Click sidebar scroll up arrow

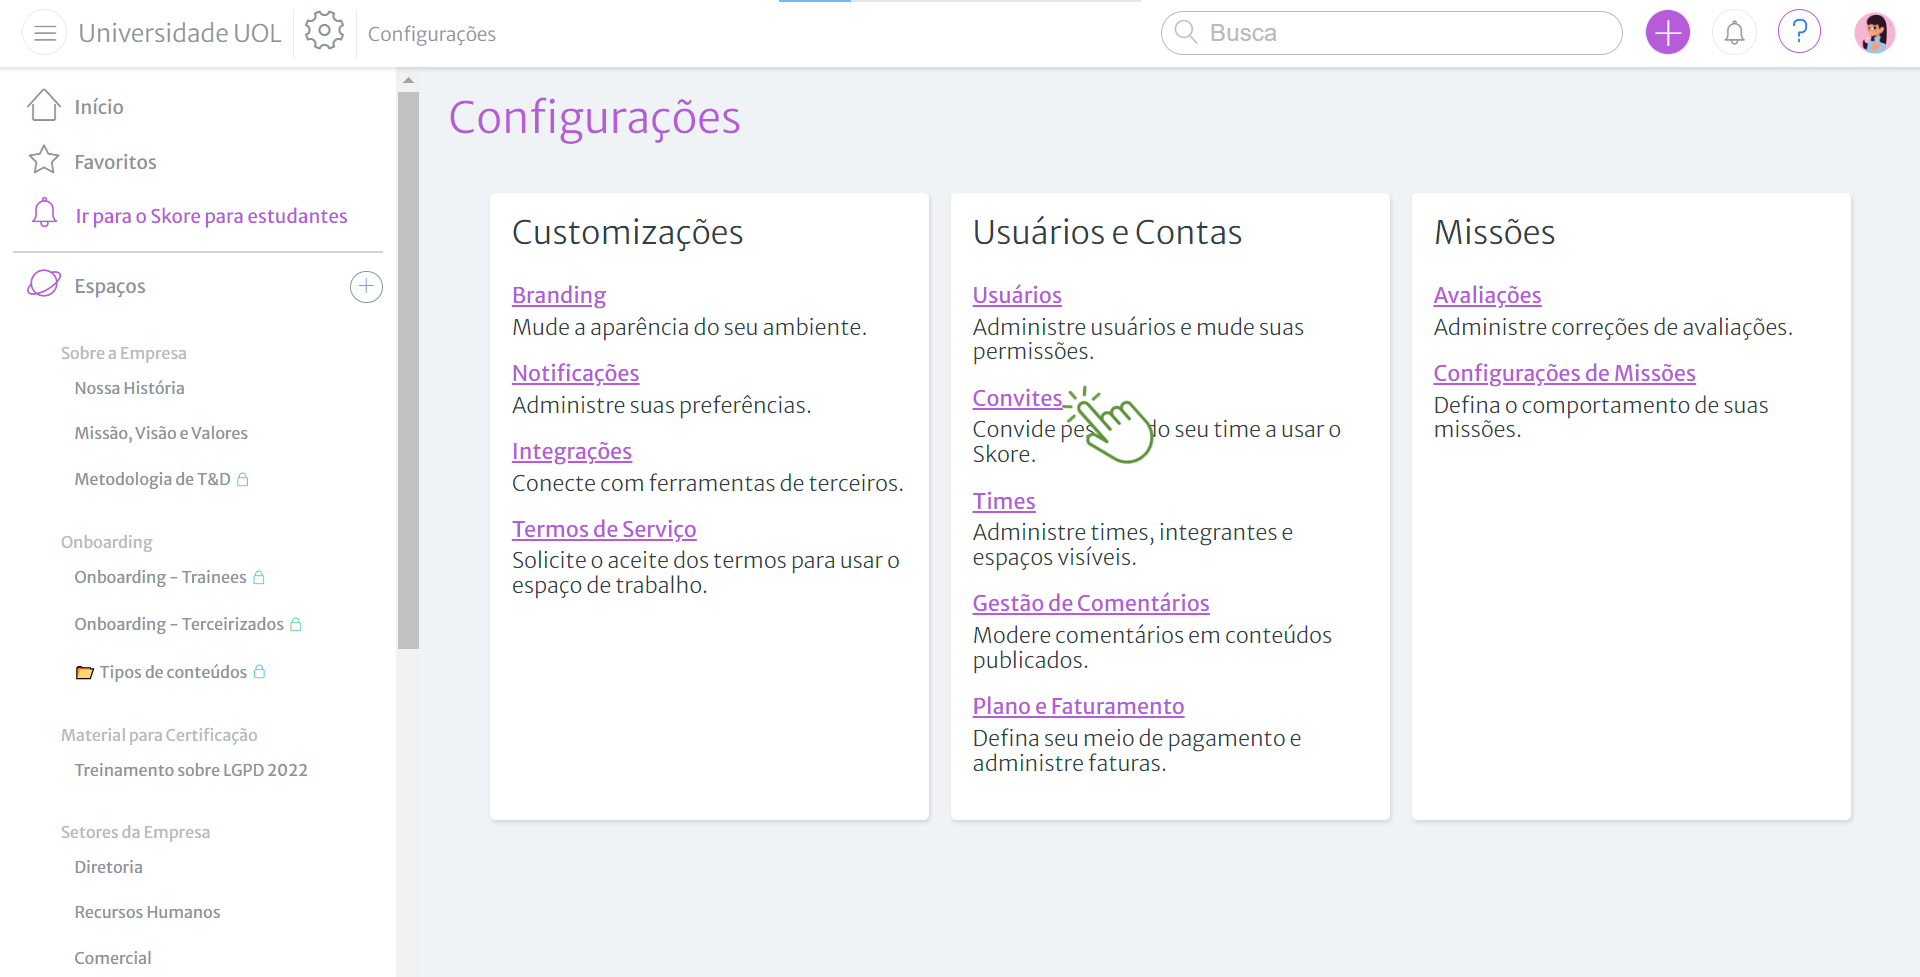(x=408, y=80)
